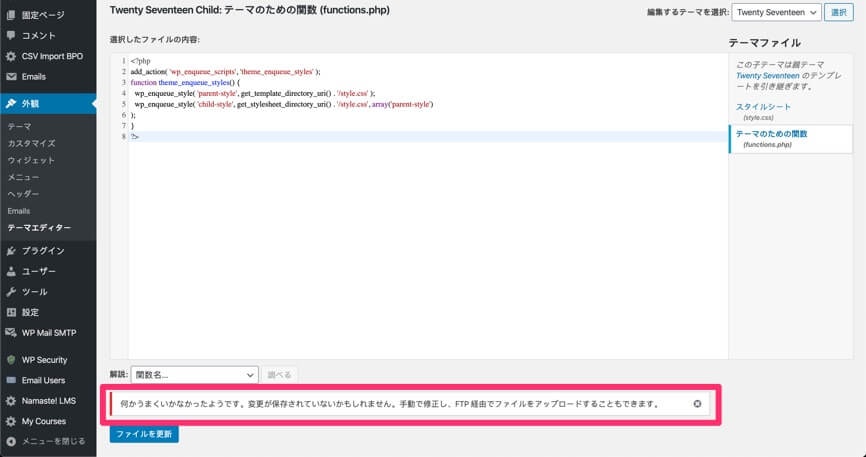Click the Namaste! LMS gear icon
Image resolution: width=866 pixels, height=457 pixels.
point(11,401)
